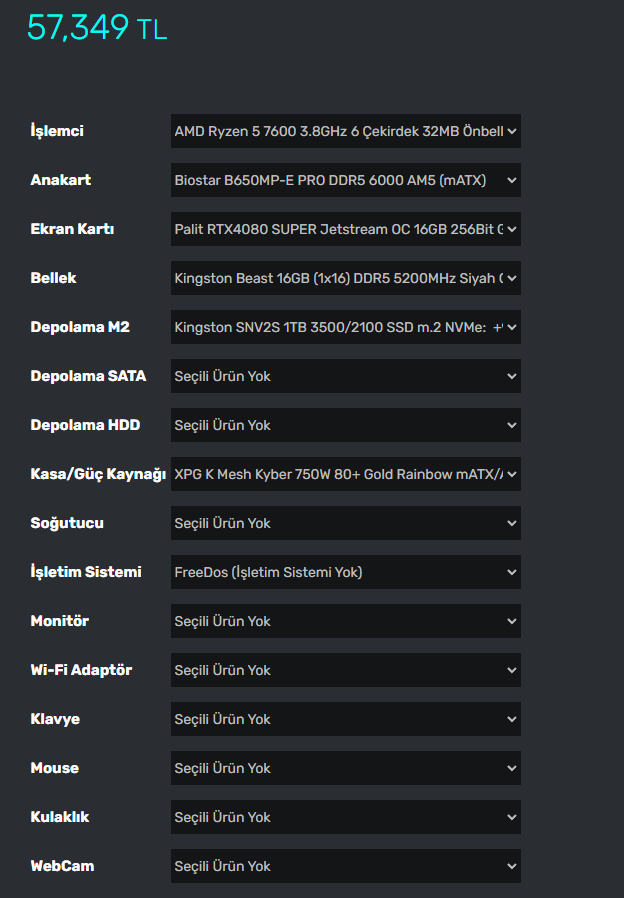Open the Wi-Fi Adaptör dropdown

tap(345, 670)
